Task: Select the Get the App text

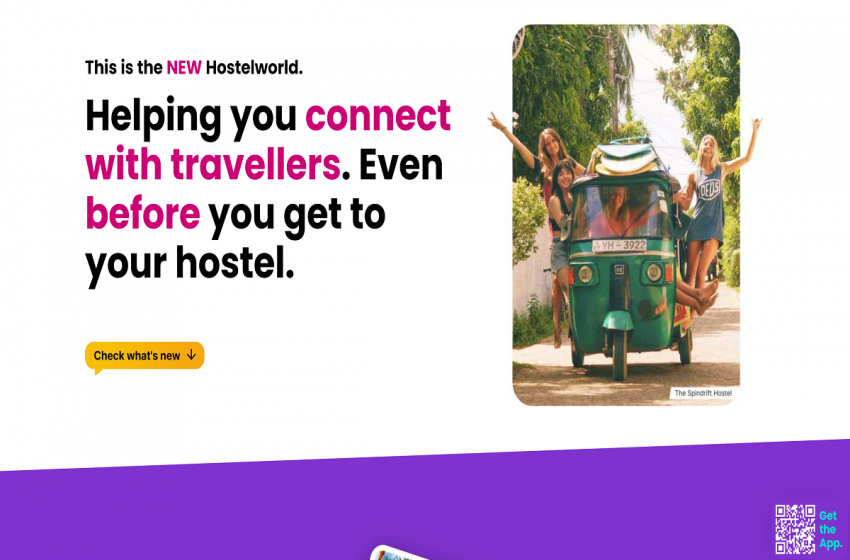Action: pyautogui.click(x=830, y=530)
